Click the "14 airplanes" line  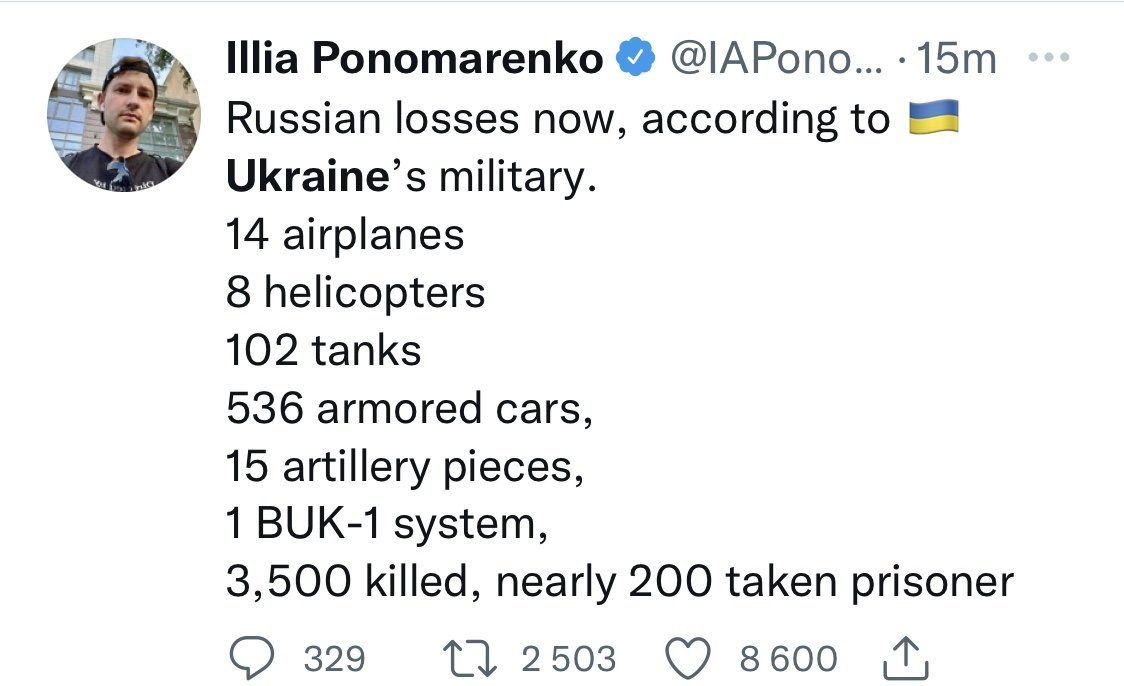point(345,235)
